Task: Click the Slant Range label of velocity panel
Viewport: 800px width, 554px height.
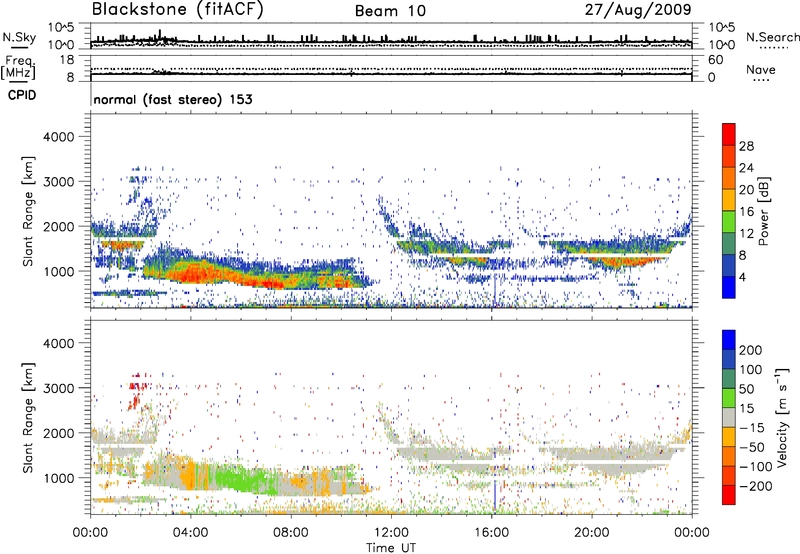Action: 28,417
